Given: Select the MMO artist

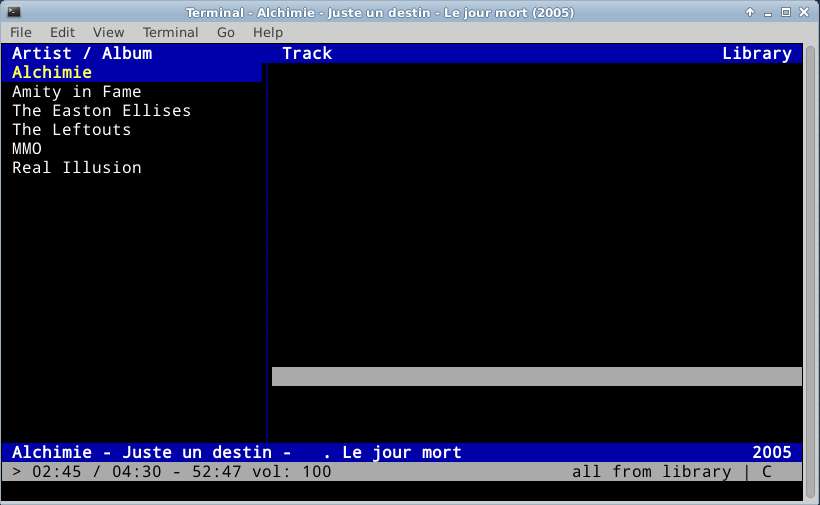Looking at the screenshot, I should coord(27,148).
